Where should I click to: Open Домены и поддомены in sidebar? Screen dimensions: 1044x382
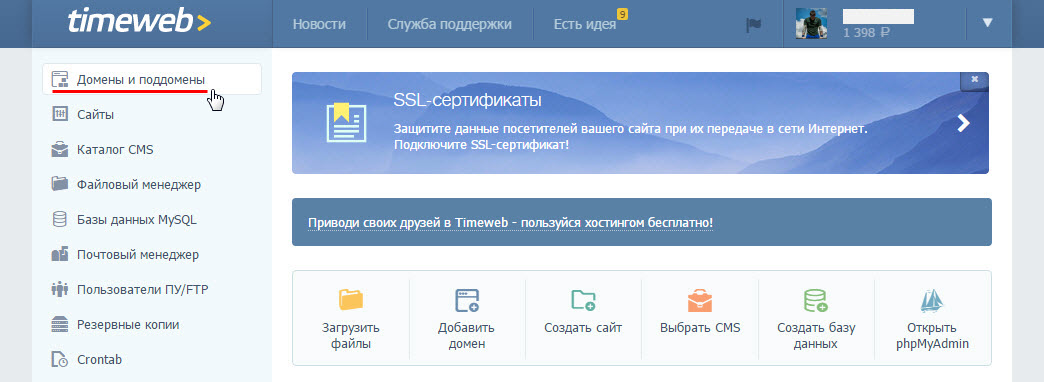click(152, 79)
